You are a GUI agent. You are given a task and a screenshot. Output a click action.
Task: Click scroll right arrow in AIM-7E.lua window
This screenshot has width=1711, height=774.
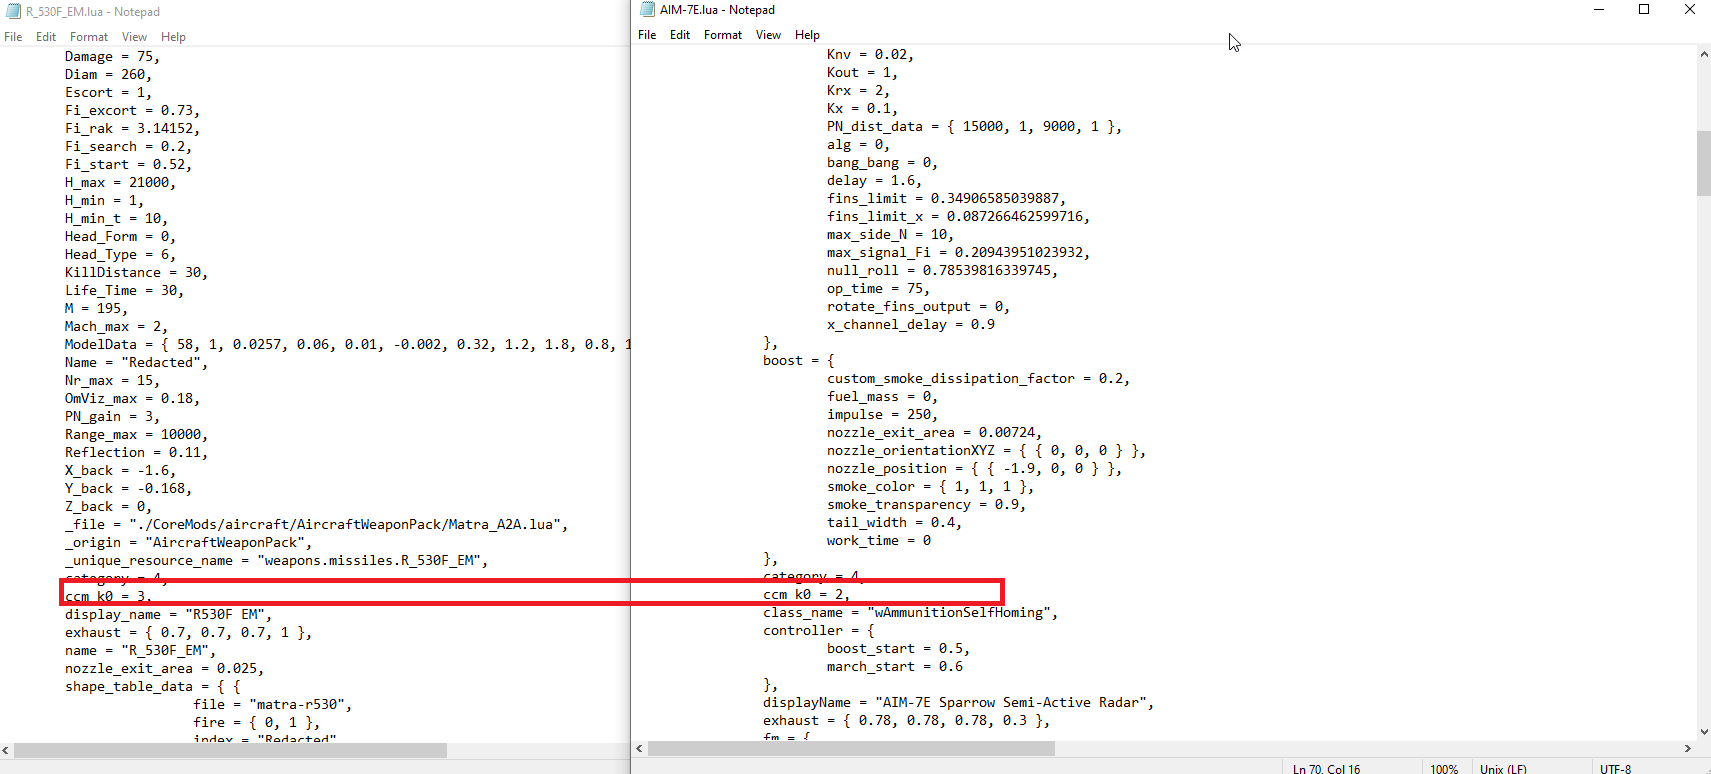pyautogui.click(x=1688, y=748)
